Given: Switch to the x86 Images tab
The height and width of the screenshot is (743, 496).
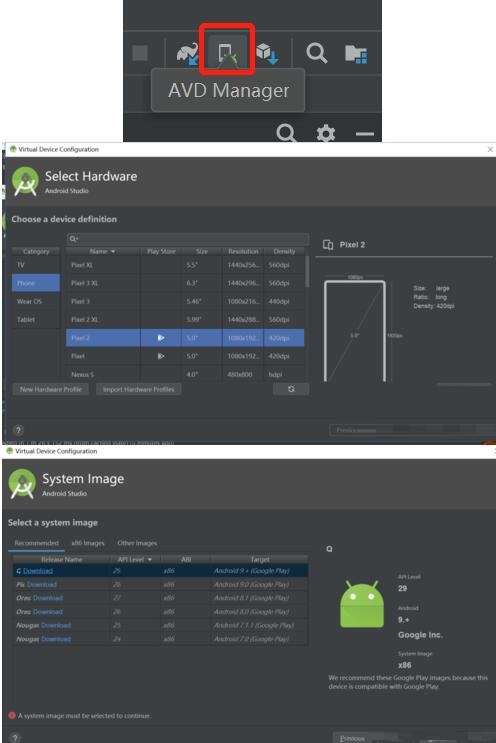Looking at the screenshot, I should pyautogui.click(x=88, y=543).
